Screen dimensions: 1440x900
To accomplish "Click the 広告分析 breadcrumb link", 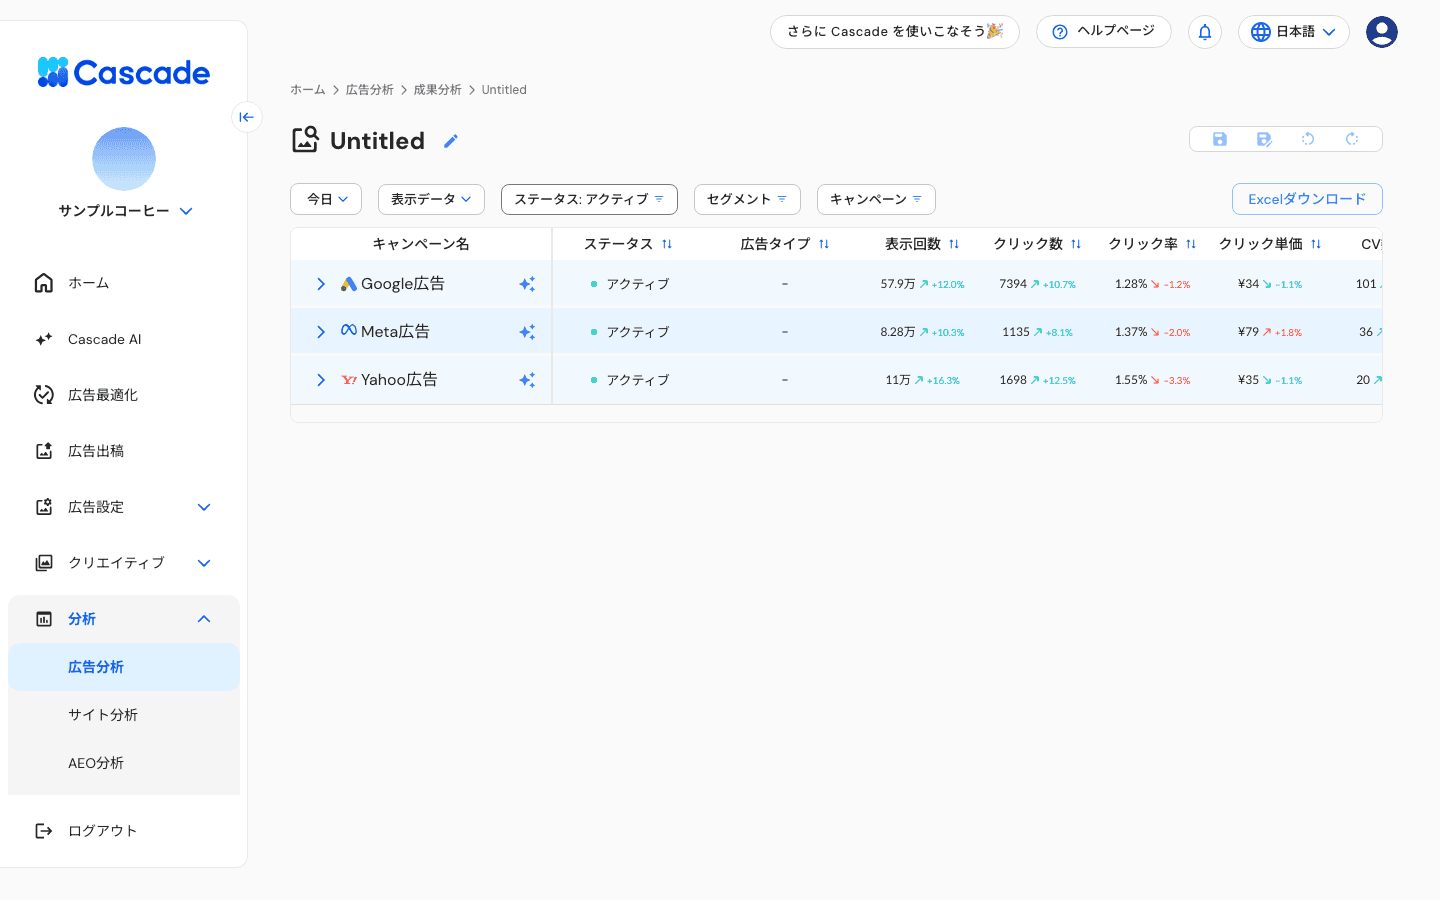I will pyautogui.click(x=370, y=90).
